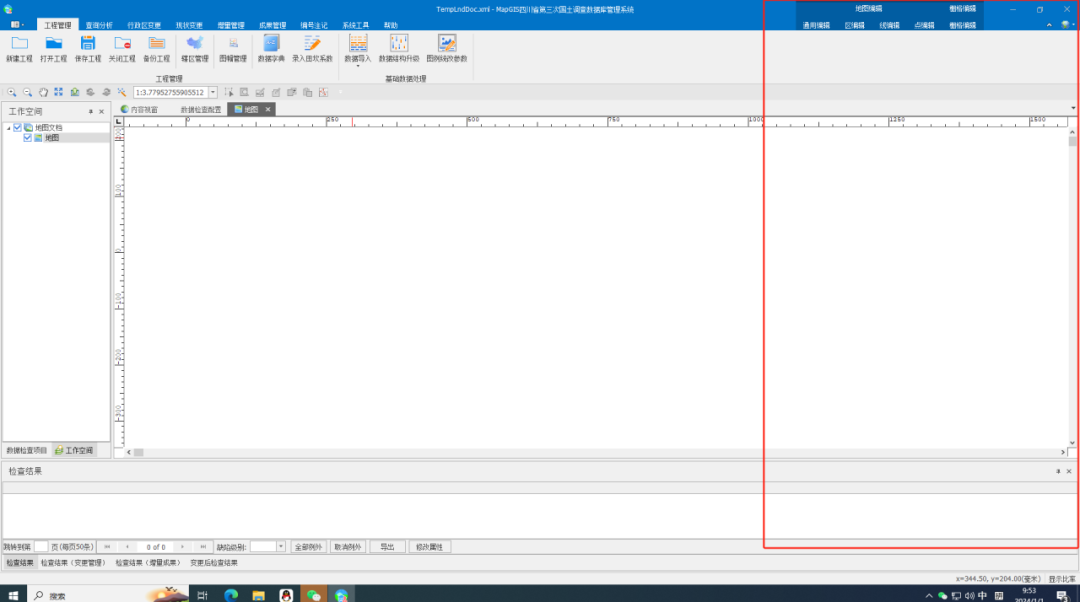Open the 数据检查配置 document tab
The width and height of the screenshot is (1080, 602).
201,109
